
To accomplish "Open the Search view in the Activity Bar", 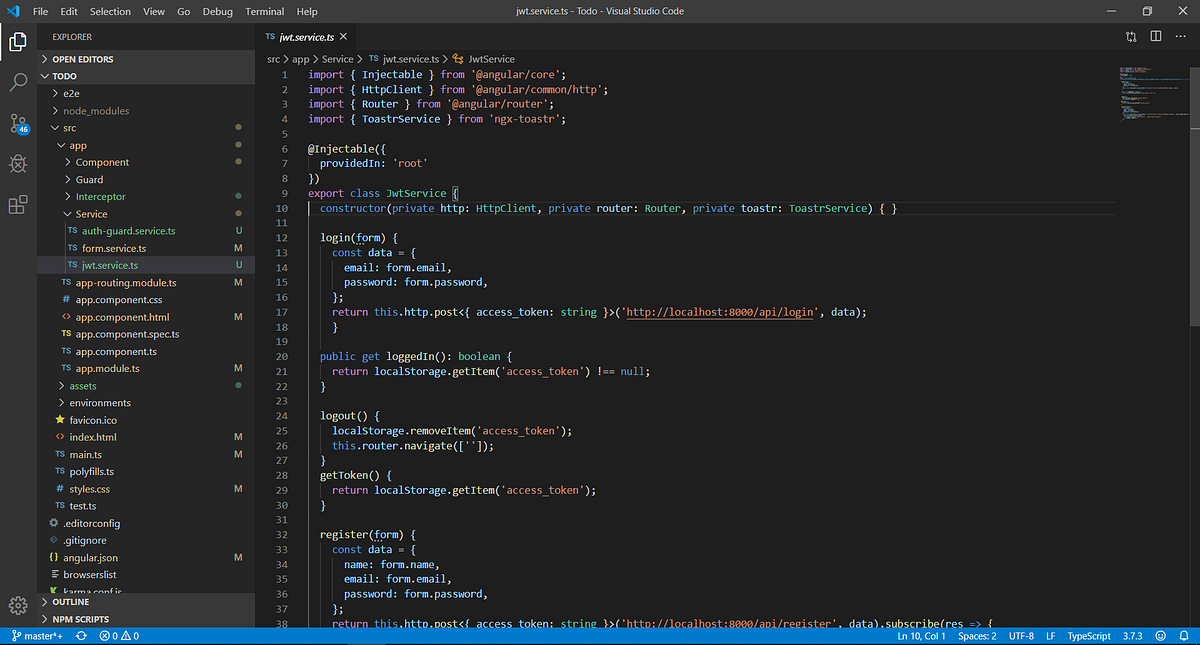I will tap(18, 84).
